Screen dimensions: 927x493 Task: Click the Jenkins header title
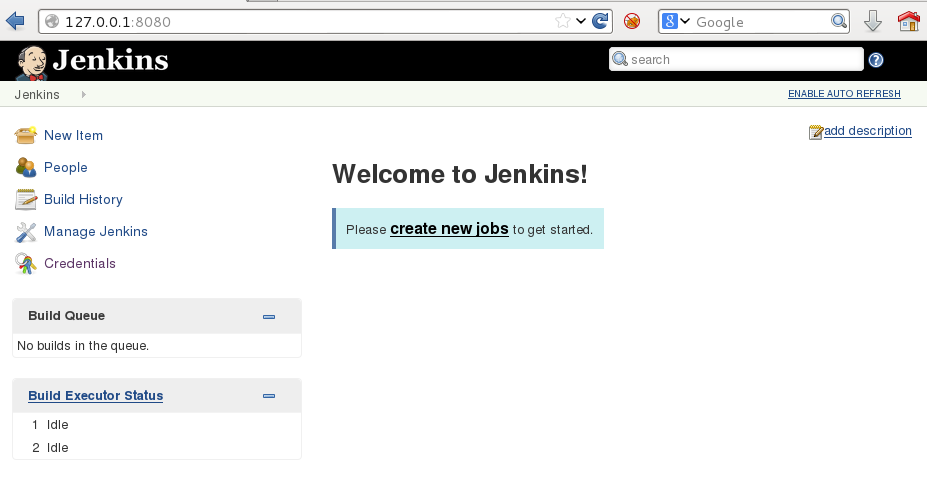111,60
